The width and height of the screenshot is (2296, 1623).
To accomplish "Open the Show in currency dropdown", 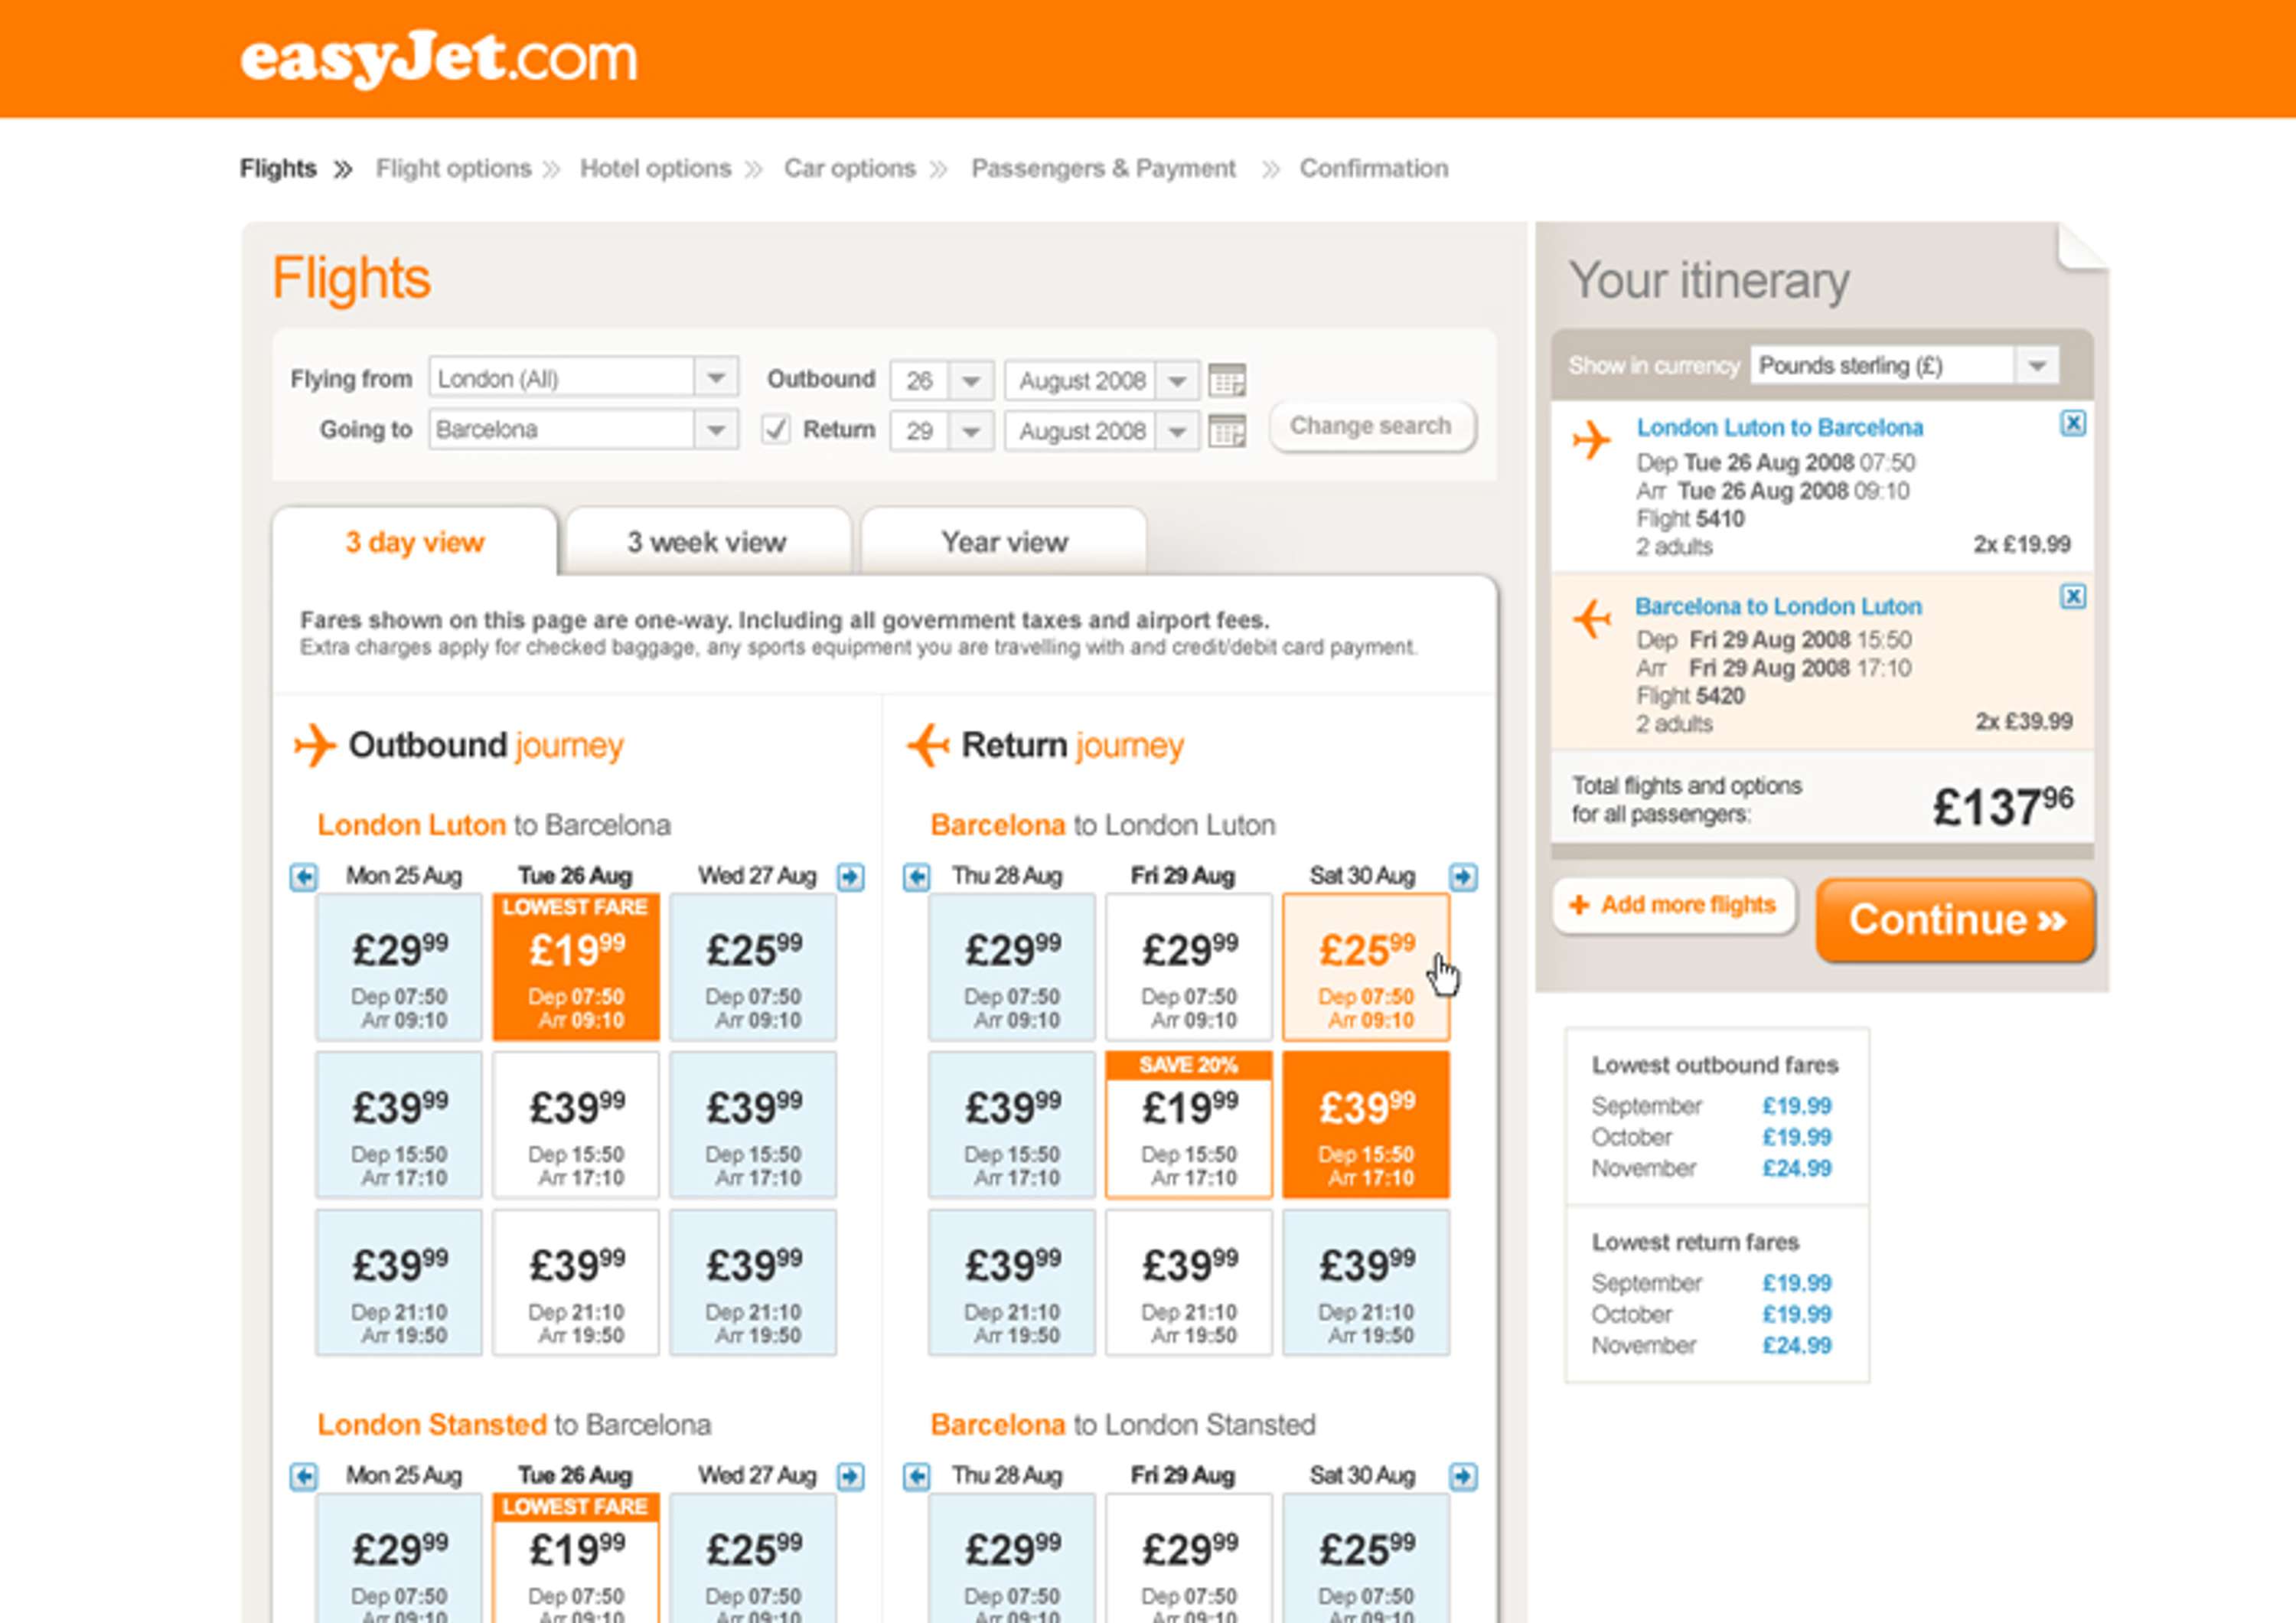I will pyautogui.click(x=1905, y=365).
